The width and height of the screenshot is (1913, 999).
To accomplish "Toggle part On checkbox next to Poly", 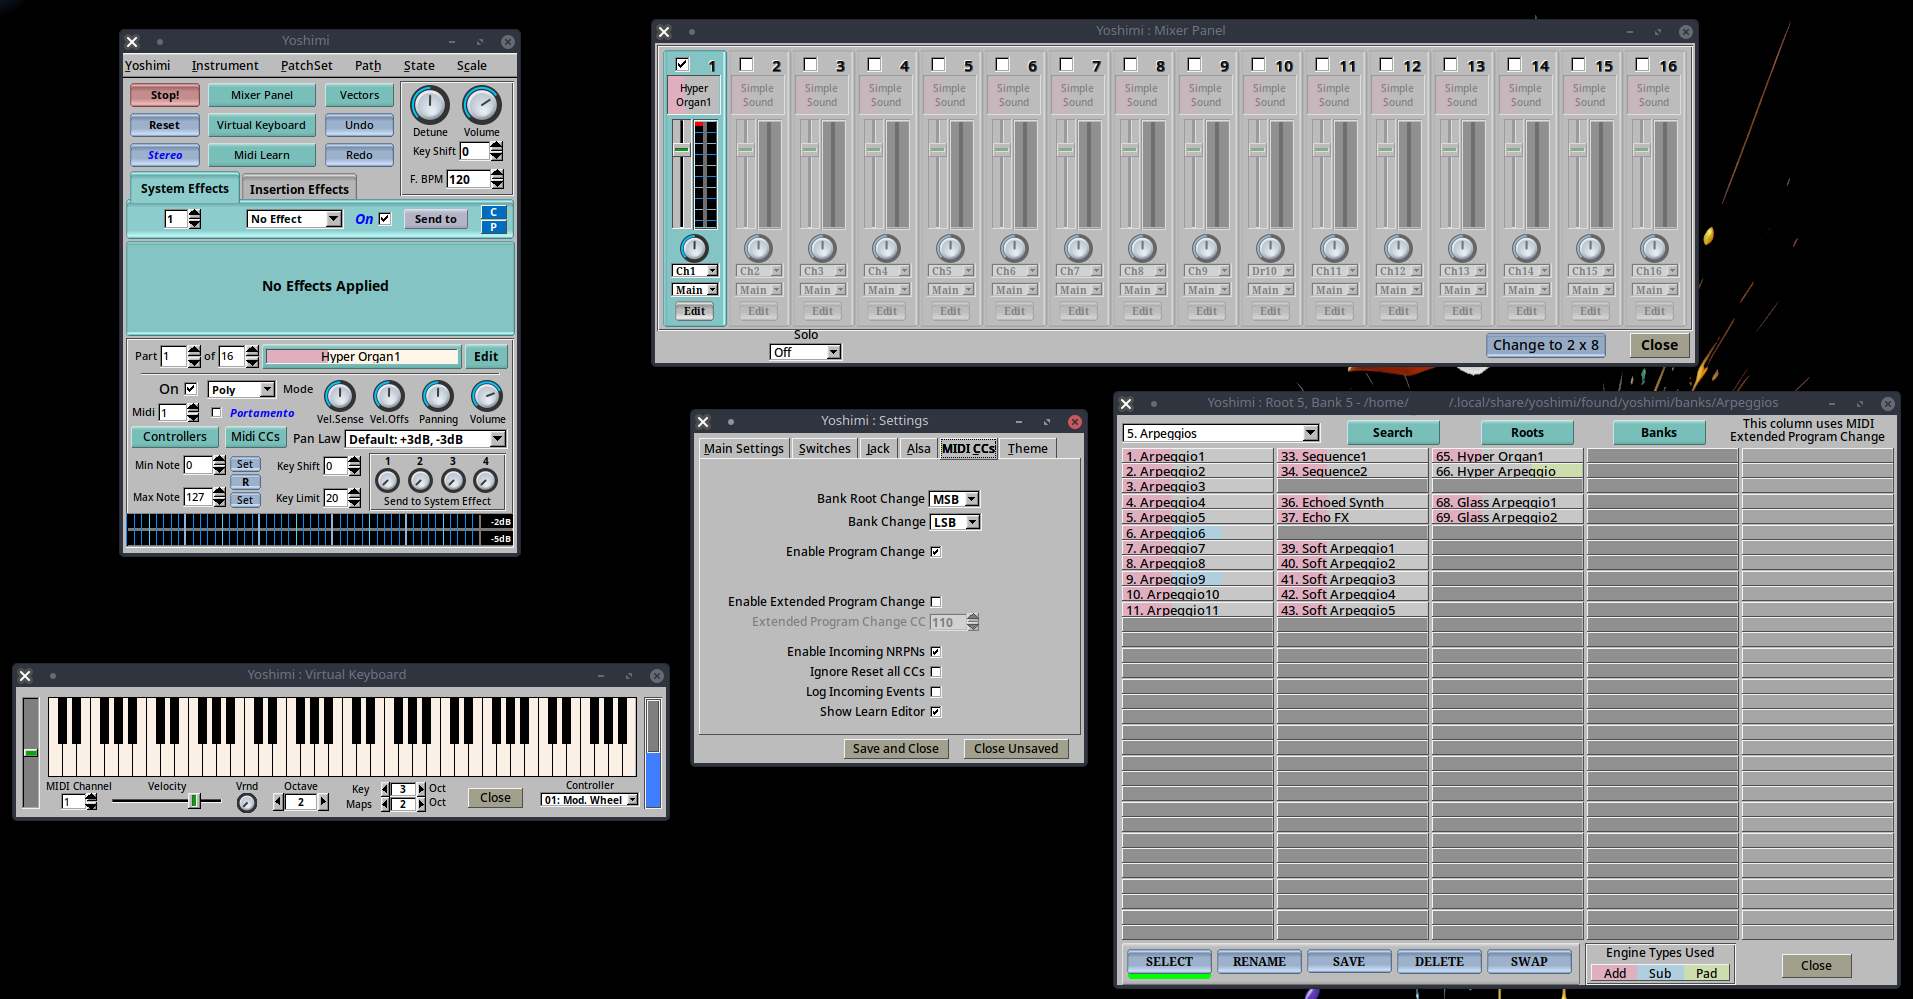I will [x=190, y=388].
